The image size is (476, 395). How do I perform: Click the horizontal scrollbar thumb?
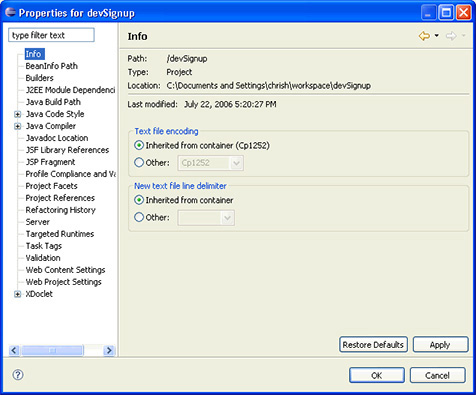(52, 350)
